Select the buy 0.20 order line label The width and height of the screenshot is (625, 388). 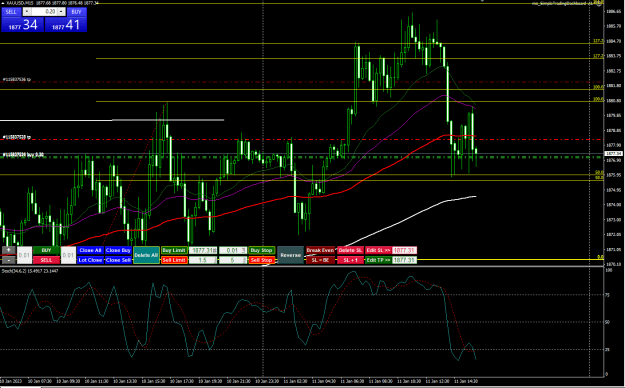click(23, 155)
